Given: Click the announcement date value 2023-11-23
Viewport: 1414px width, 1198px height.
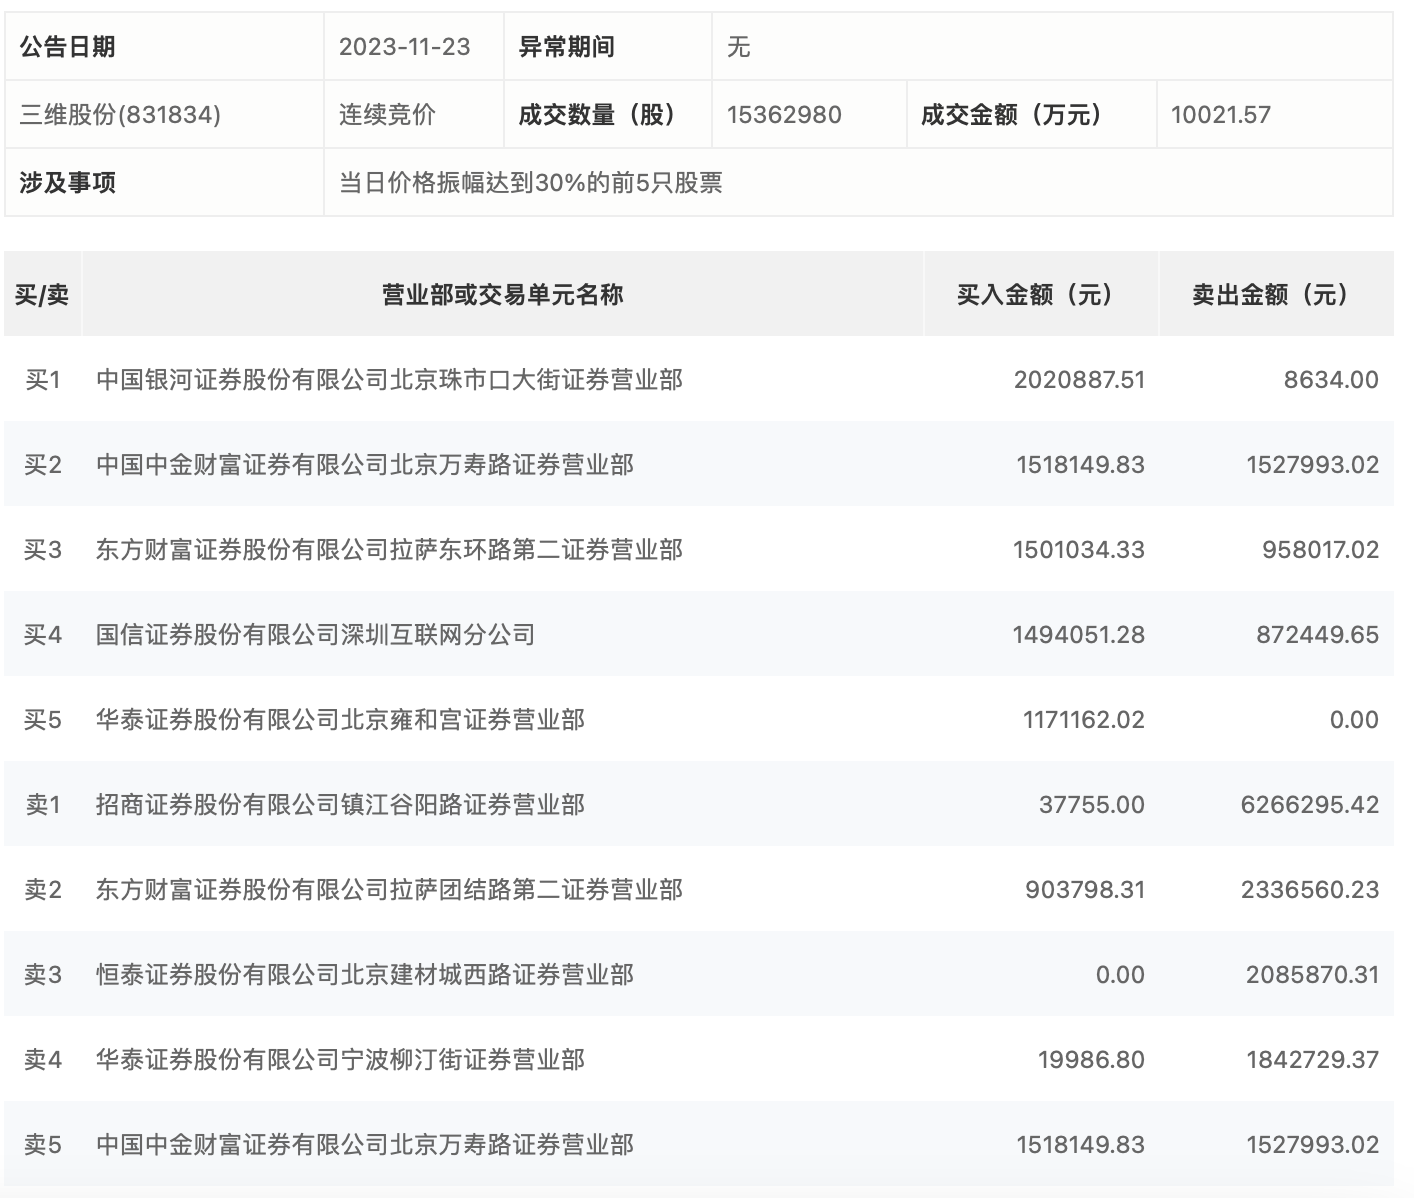Looking at the screenshot, I should (404, 47).
